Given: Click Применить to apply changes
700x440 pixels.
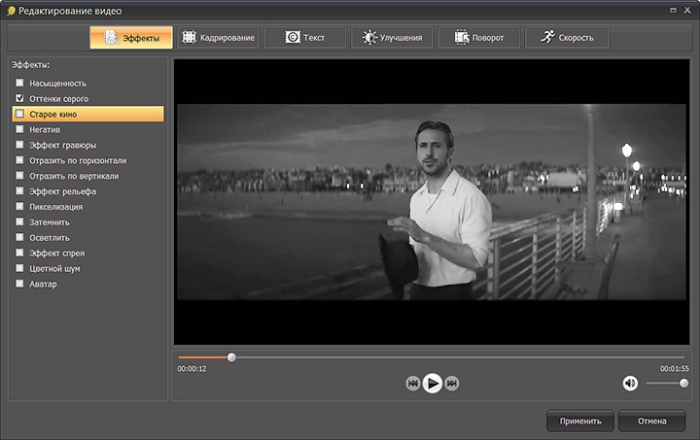Looking at the screenshot, I should (580, 421).
